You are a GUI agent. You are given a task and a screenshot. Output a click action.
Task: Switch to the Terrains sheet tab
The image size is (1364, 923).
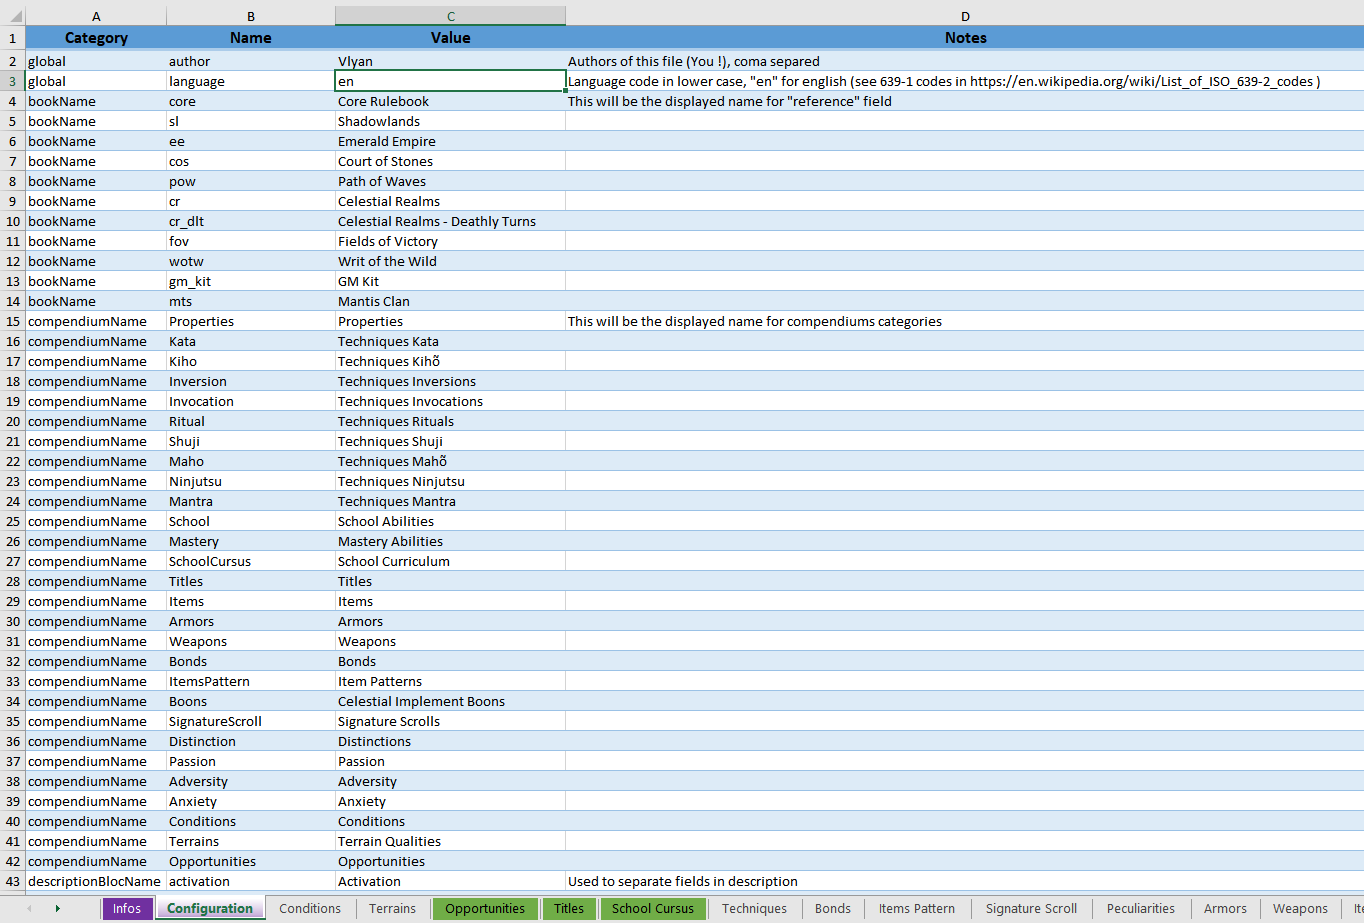coord(392,909)
